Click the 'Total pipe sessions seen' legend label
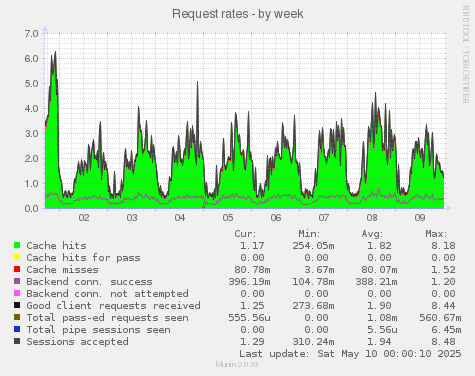The height and width of the screenshot is (376, 475). [98, 330]
